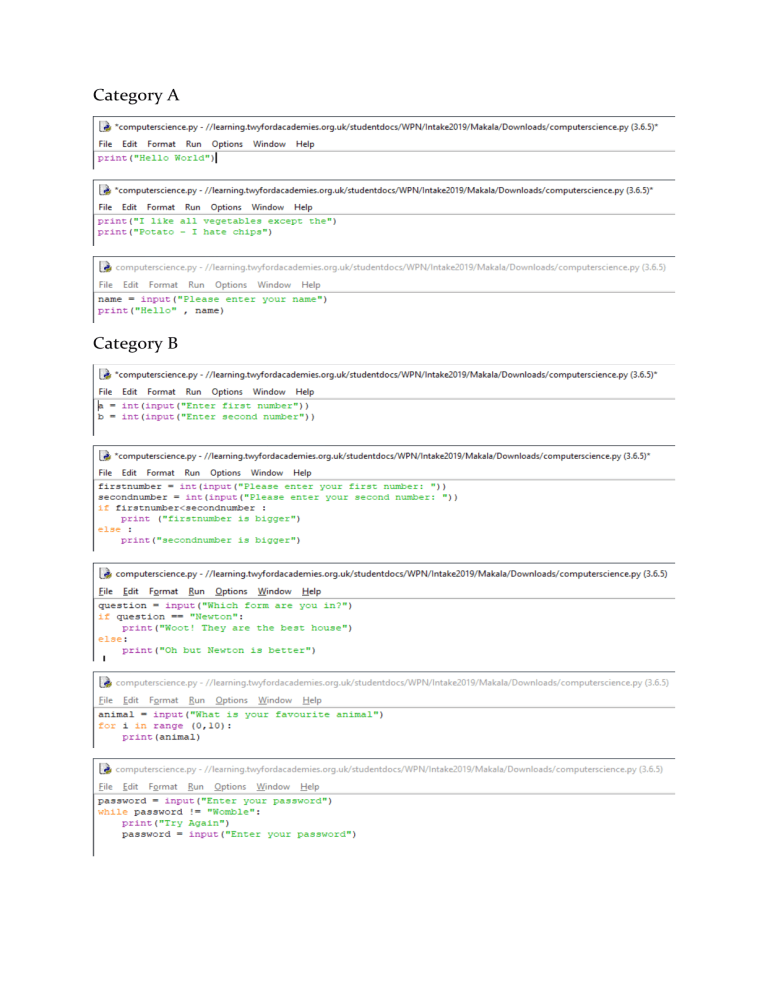Viewport: 768px width, 994px height.
Task: Open Help menu in the Hello World window
Action: (305, 144)
